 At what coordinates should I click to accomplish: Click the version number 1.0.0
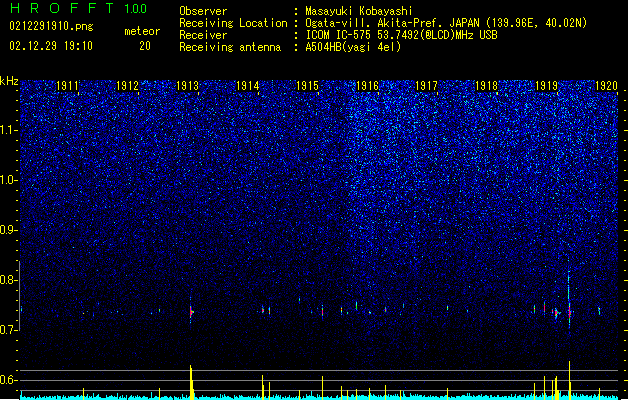[135, 9]
